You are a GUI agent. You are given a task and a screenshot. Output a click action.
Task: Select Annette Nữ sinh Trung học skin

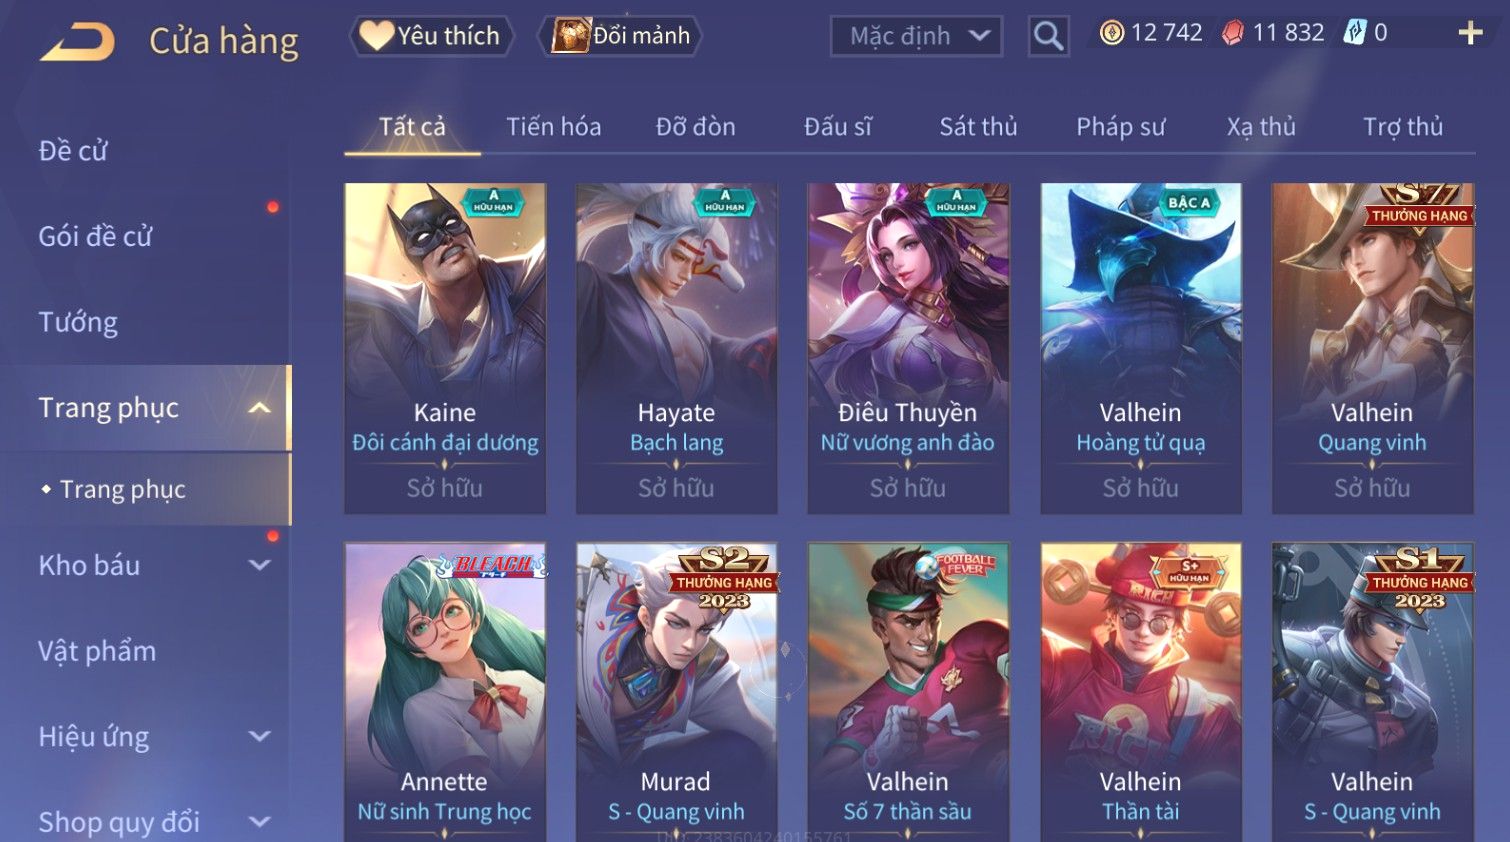[445, 692]
